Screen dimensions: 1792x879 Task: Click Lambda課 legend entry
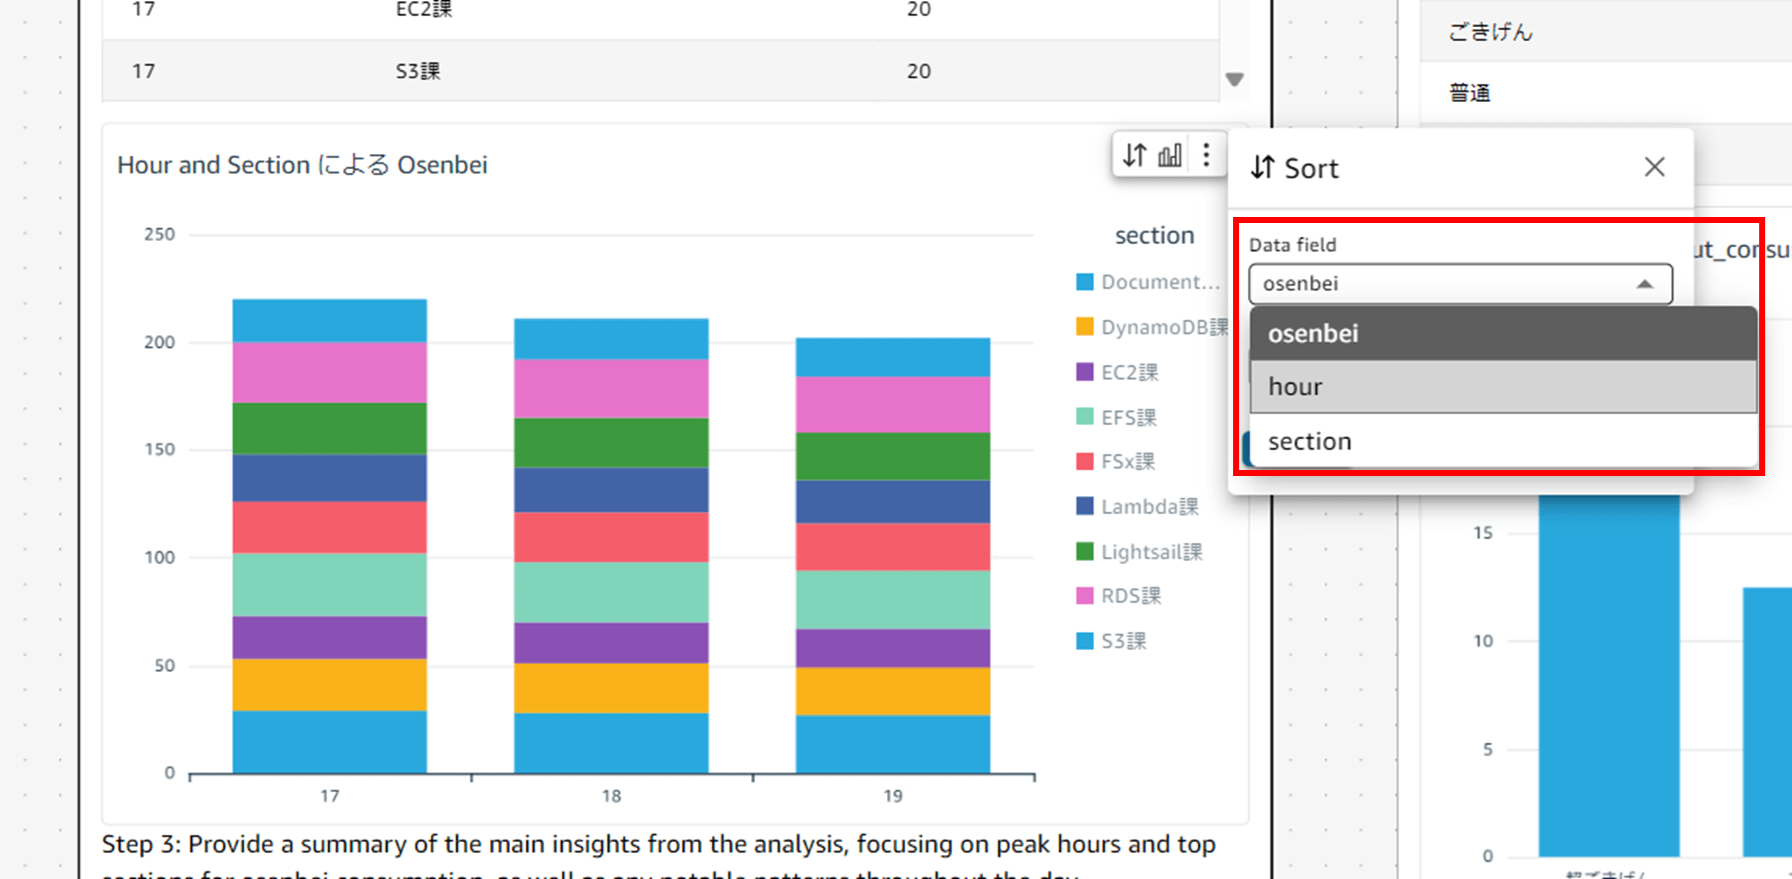(x=1137, y=506)
